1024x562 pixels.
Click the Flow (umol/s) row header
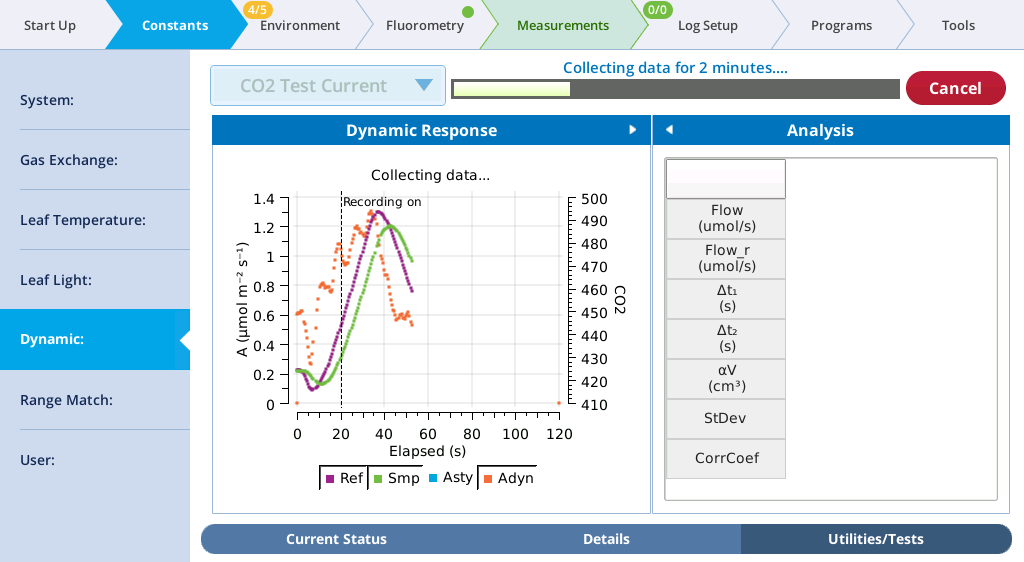click(x=726, y=219)
